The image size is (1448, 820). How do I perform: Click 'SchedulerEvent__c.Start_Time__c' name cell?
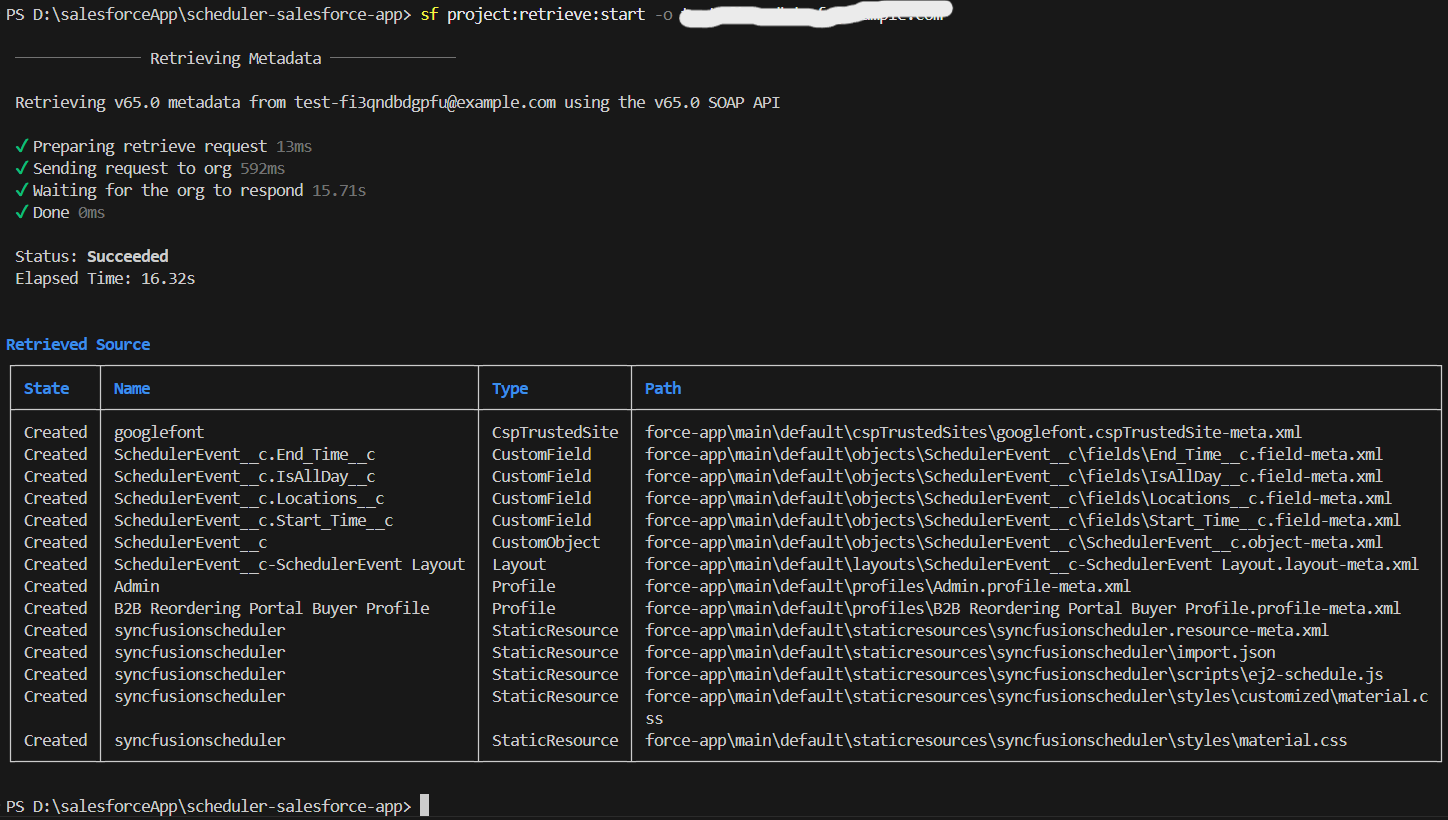pos(254,520)
